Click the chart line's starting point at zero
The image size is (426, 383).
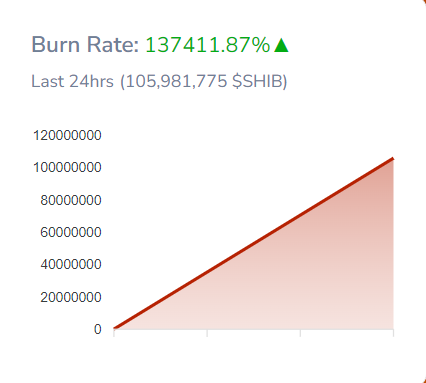115,328
